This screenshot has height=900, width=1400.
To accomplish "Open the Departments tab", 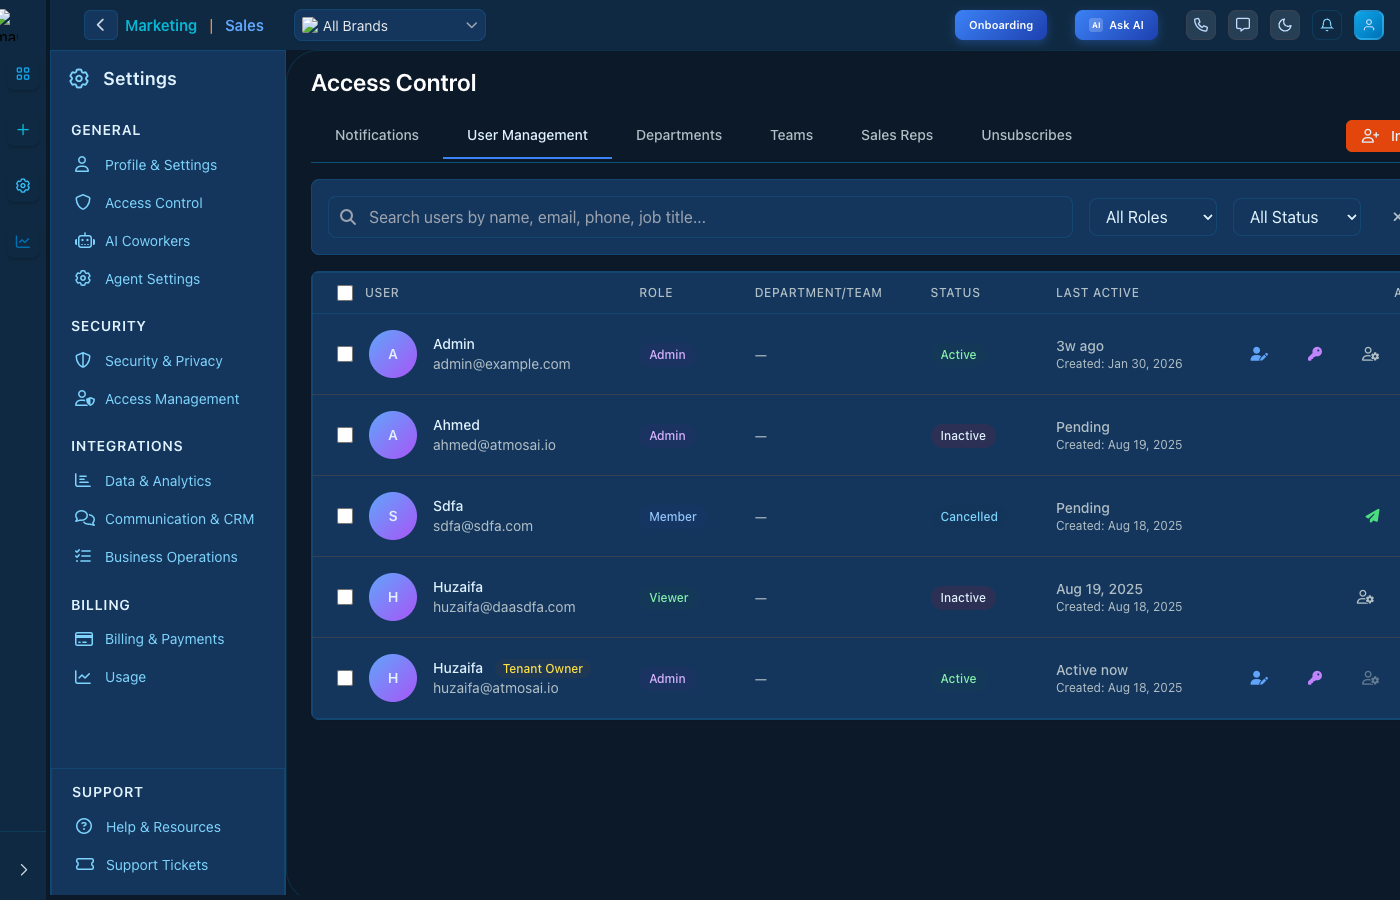I will tap(679, 135).
